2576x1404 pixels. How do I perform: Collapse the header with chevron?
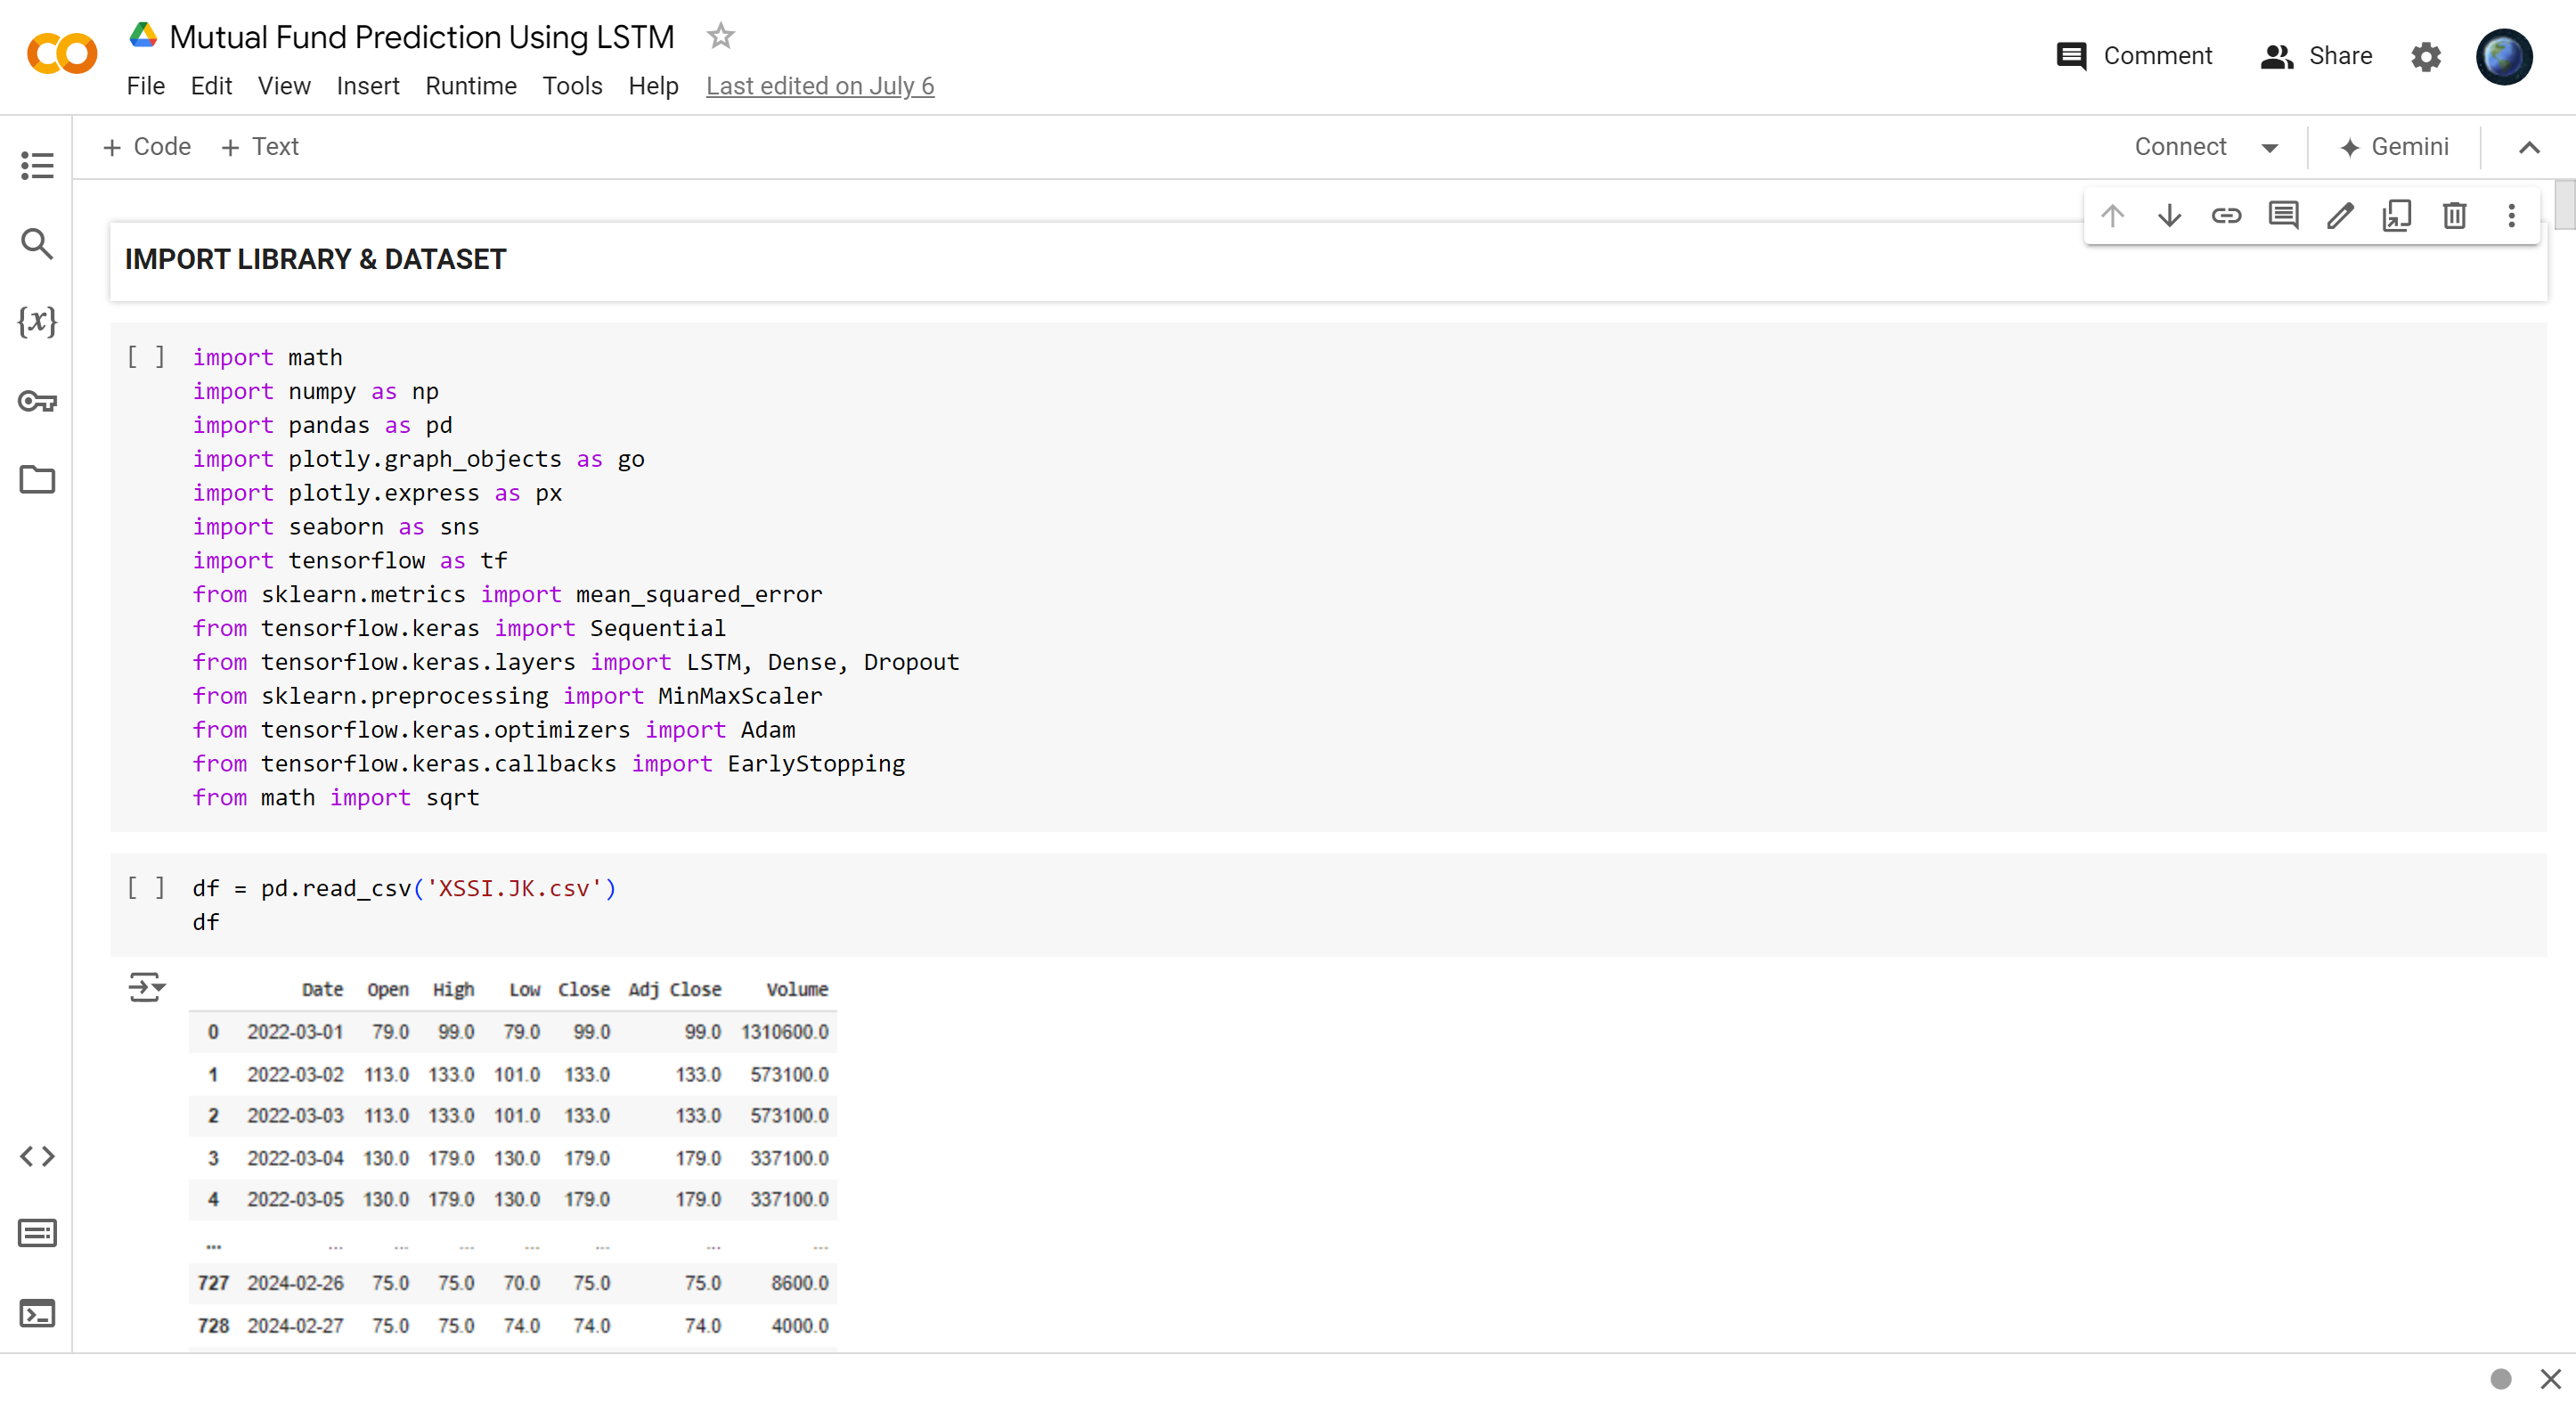tap(2529, 148)
